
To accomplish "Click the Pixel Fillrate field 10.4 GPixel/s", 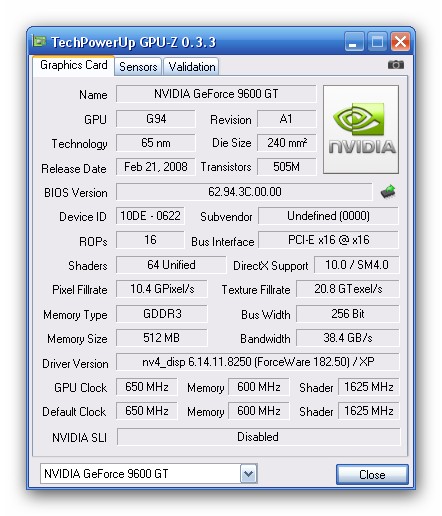I will 162,289.
